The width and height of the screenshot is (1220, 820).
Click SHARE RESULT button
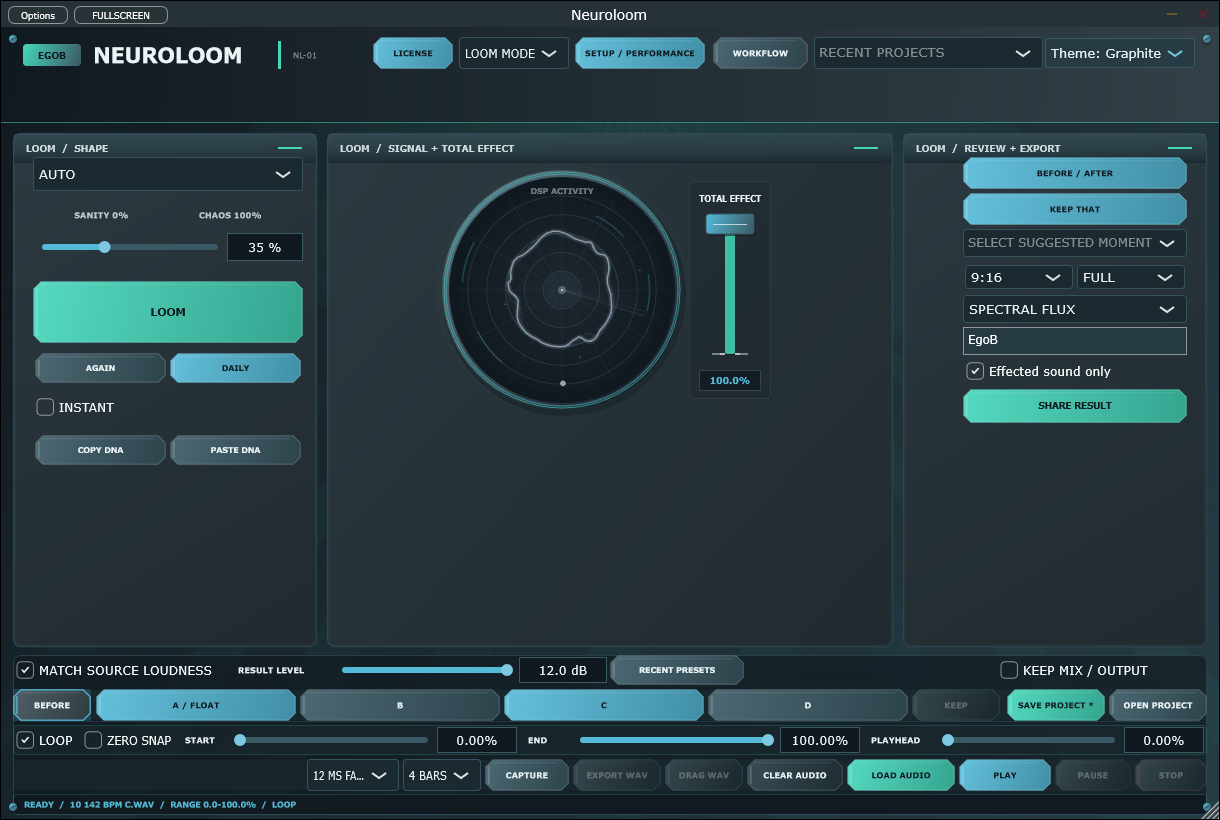click(x=1075, y=406)
